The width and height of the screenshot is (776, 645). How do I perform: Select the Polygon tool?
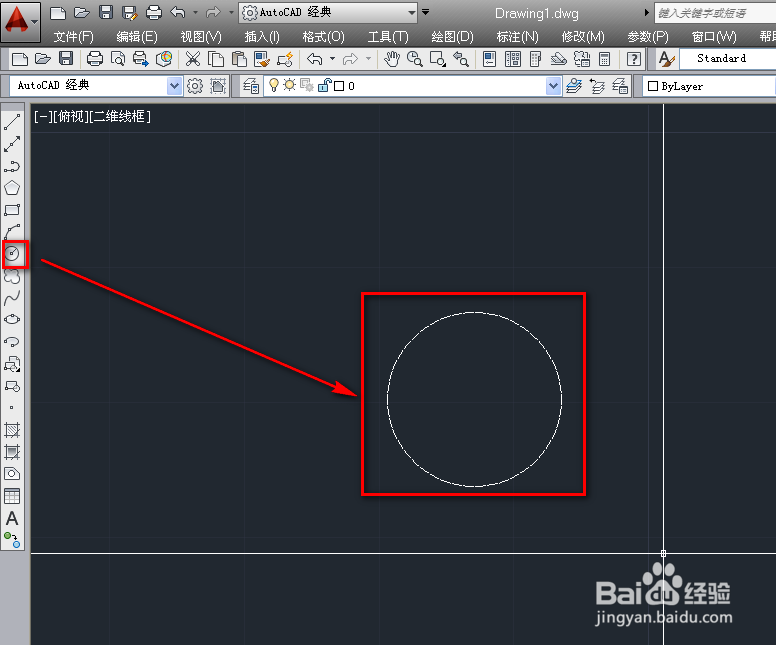point(12,188)
